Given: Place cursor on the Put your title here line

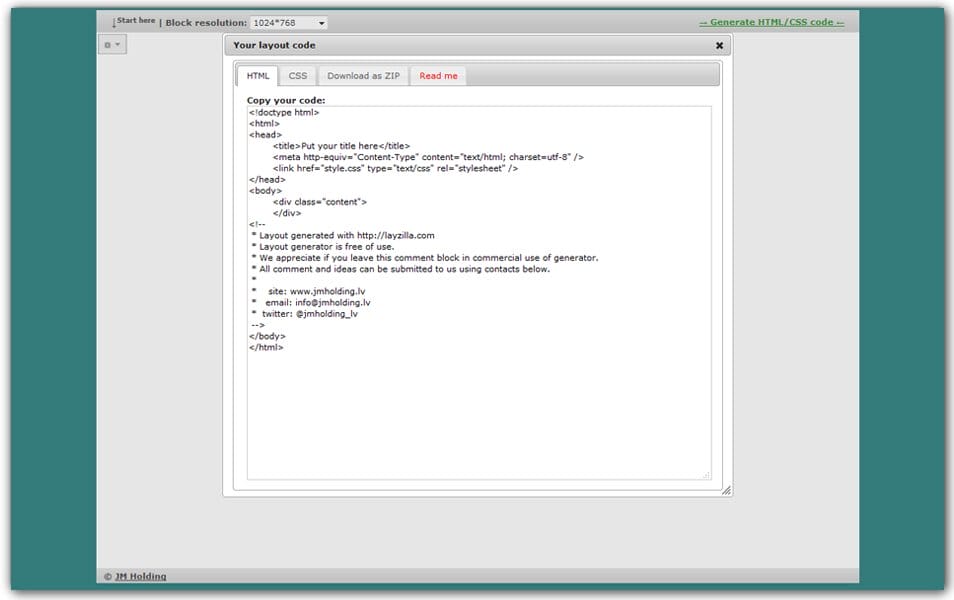Looking at the screenshot, I should 341,146.
